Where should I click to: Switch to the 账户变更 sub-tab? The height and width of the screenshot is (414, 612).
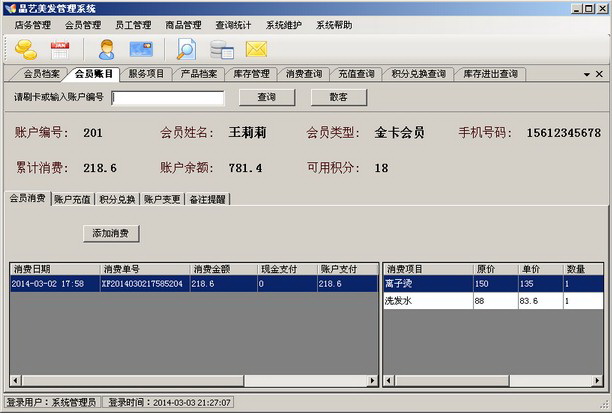(x=162, y=199)
